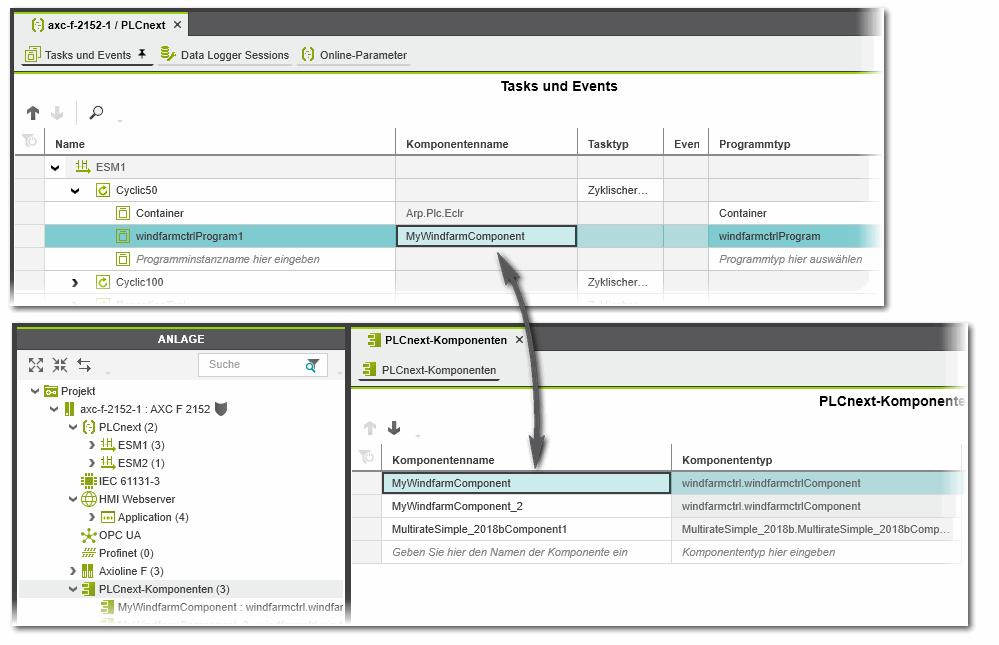
Task: Select OPC UA in the project tree
Action: click(119, 535)
